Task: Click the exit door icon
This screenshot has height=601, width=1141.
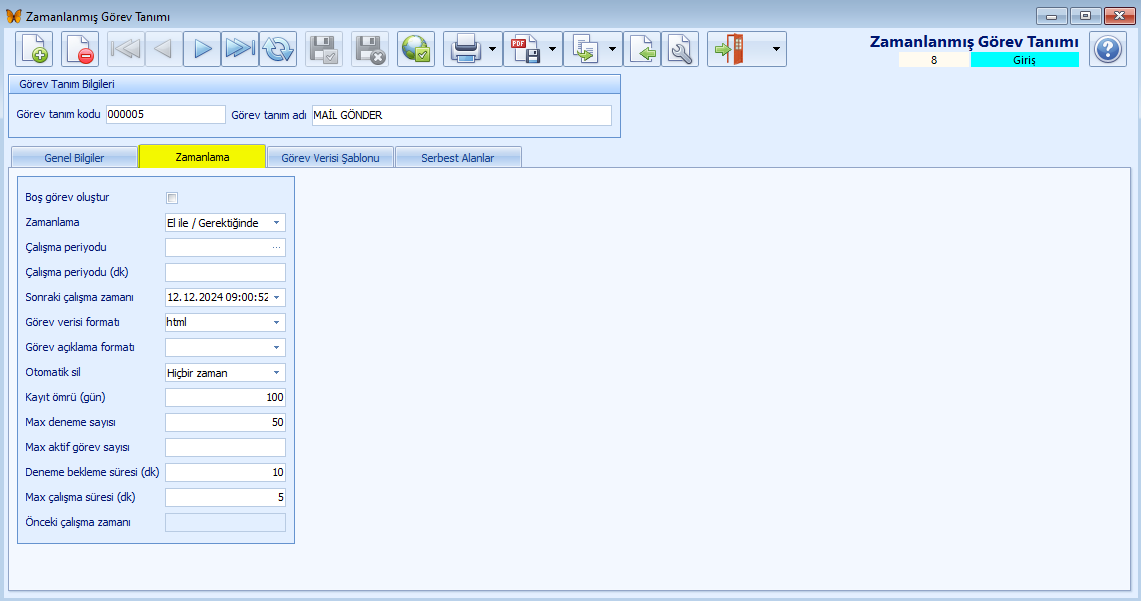Action: pos(730,49)
